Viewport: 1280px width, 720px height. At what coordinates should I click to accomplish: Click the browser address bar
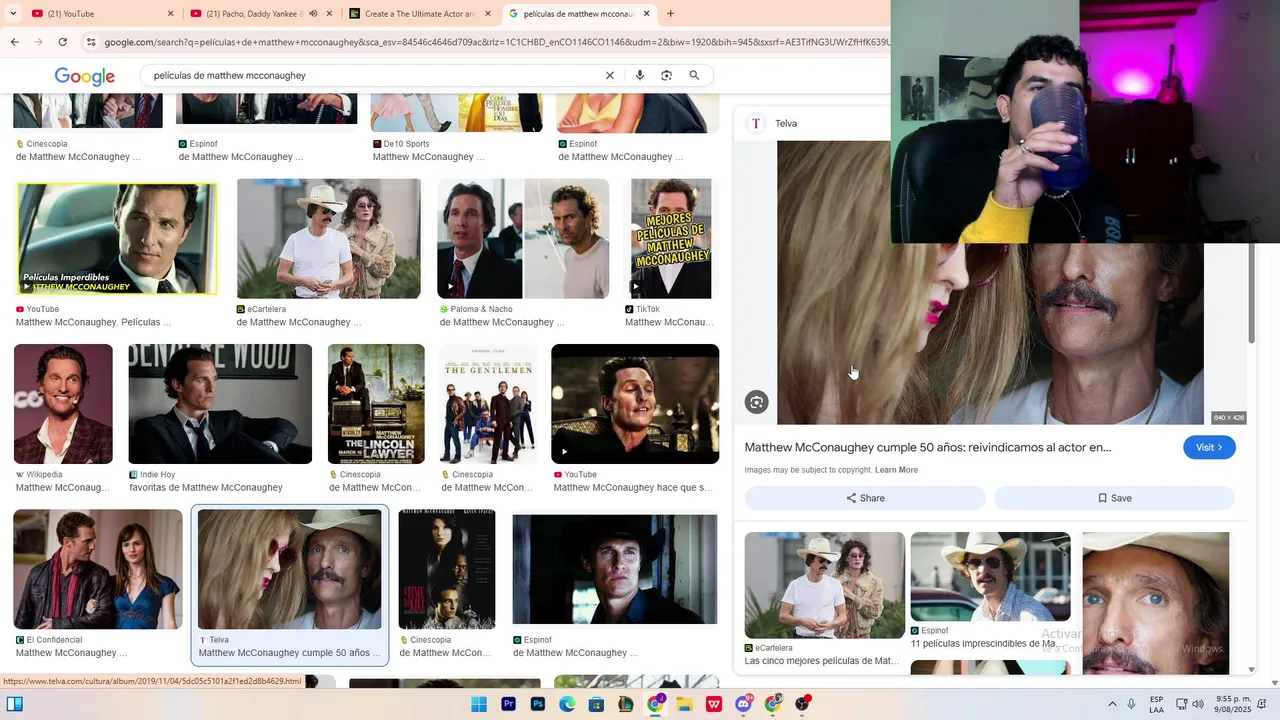coord(495,42)
